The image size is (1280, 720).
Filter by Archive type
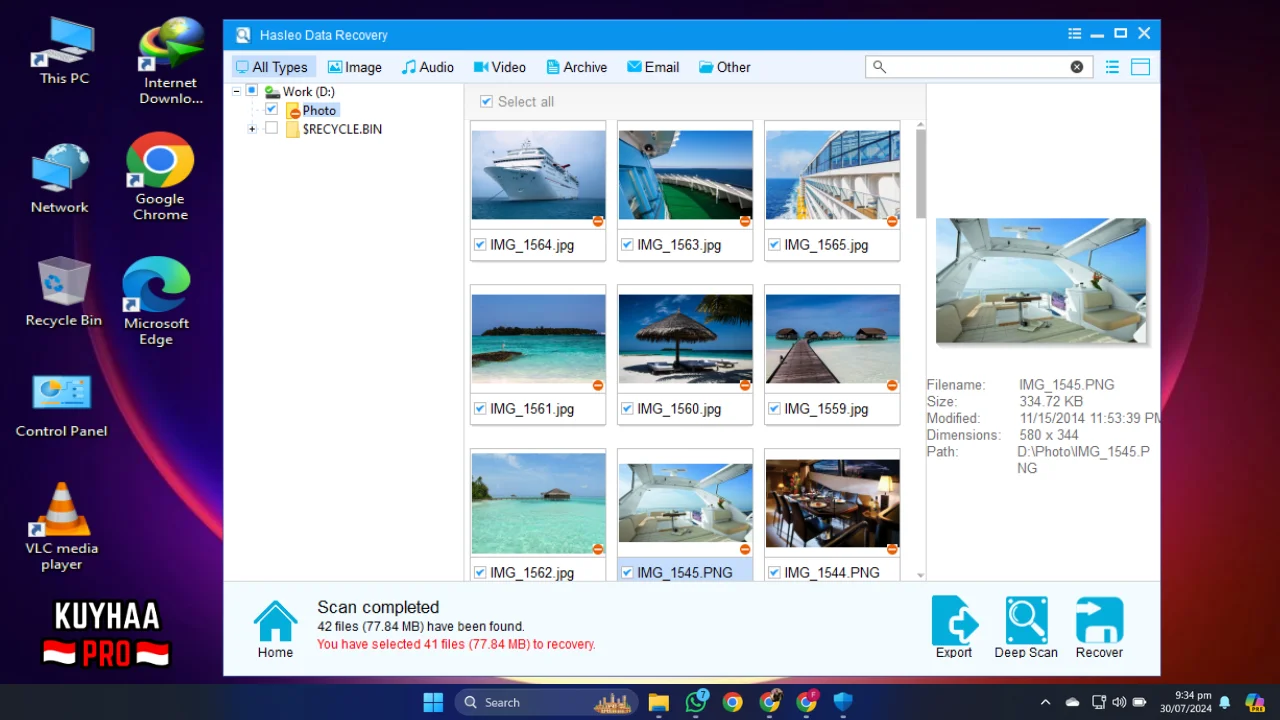tap(577, 67)
